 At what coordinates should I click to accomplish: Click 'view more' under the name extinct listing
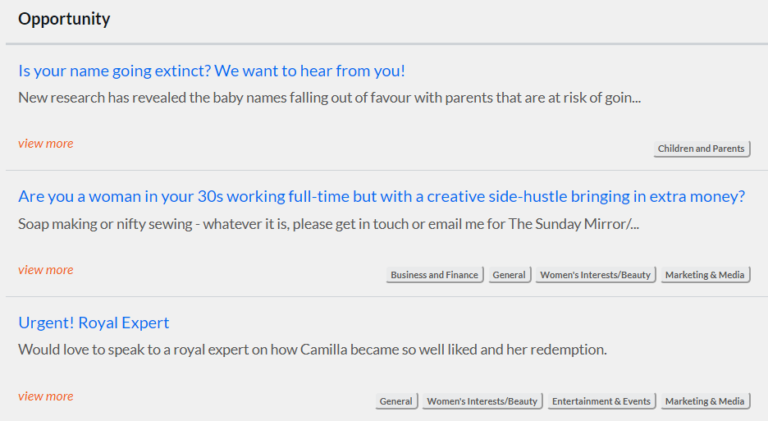click(45, 143)
